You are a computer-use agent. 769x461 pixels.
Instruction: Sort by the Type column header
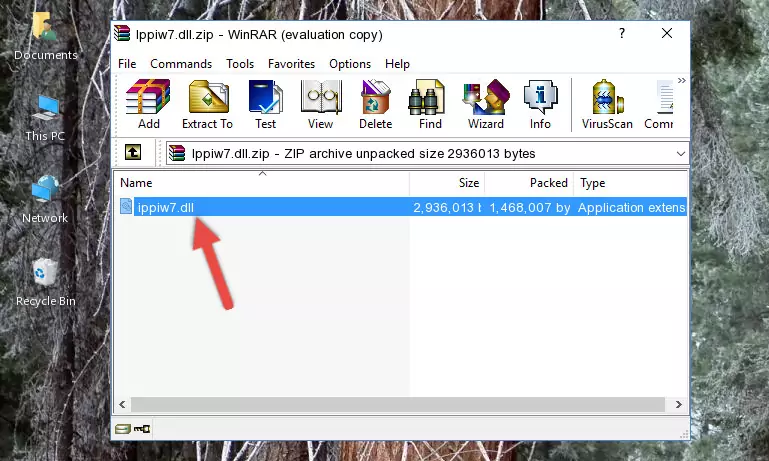click(630, 183)
